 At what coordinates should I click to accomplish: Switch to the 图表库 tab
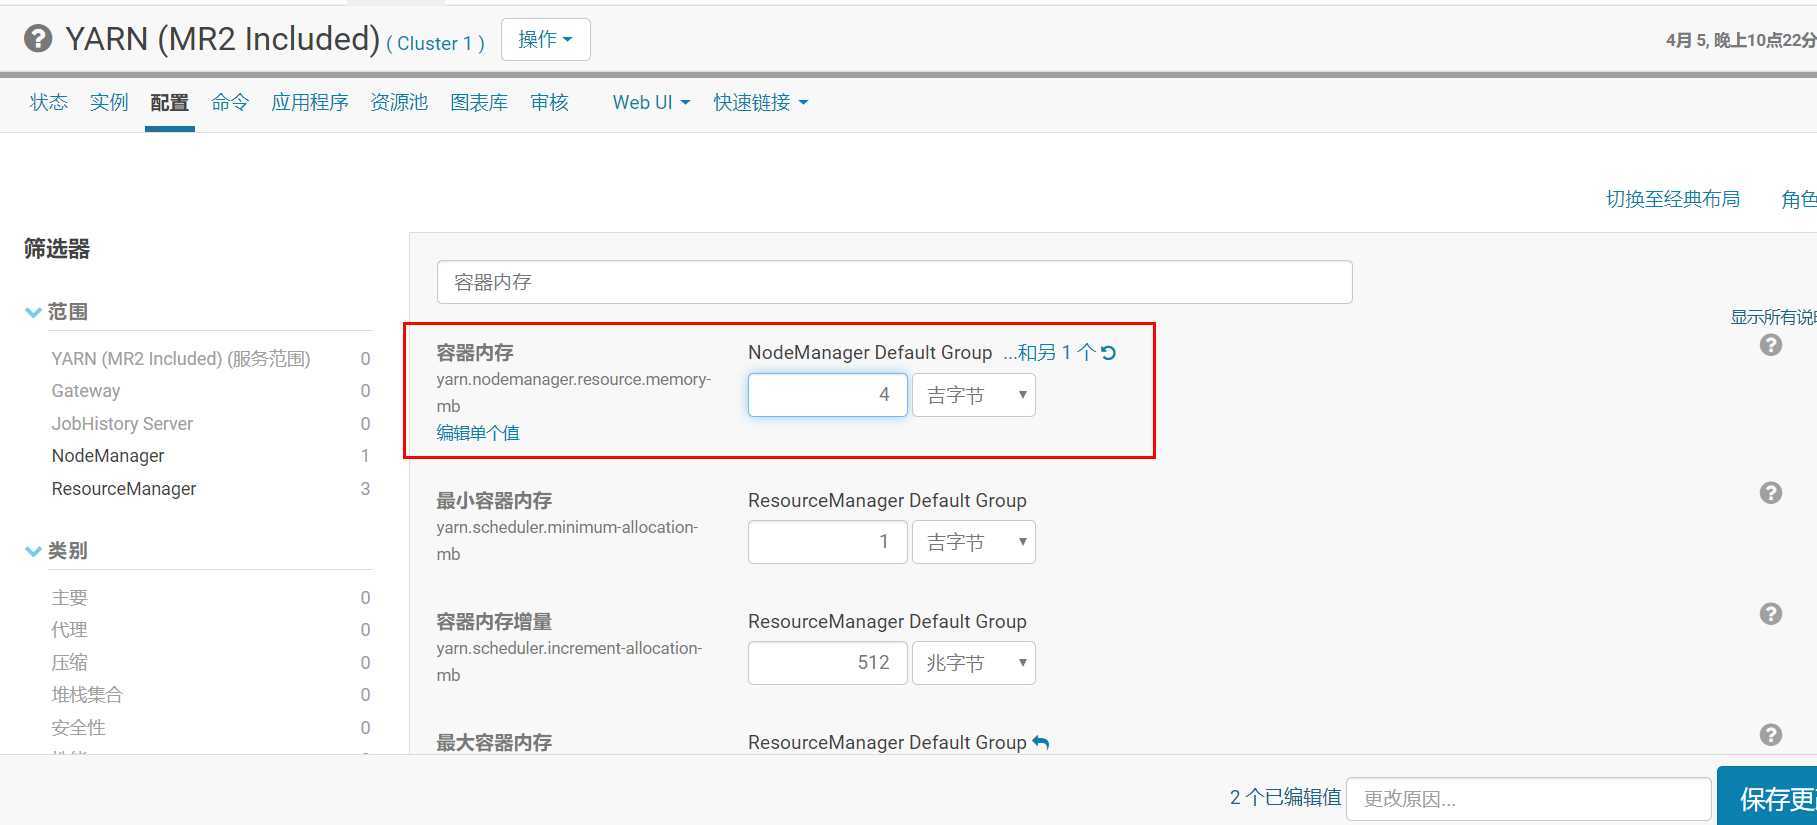479,102
